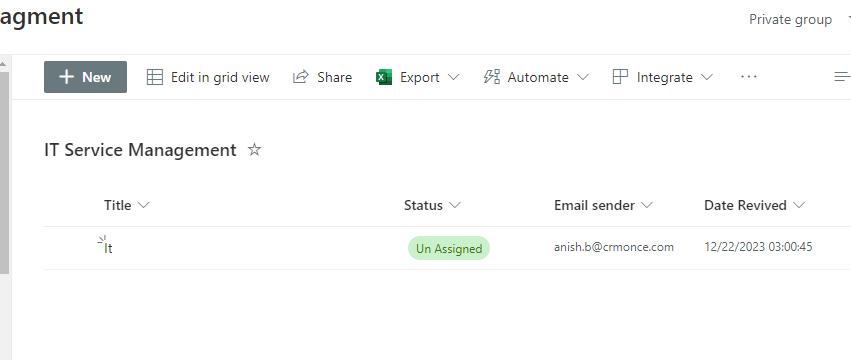Click the Excel Export icon
The height and width of the screenshot is (360, 851).
(384, 77)
